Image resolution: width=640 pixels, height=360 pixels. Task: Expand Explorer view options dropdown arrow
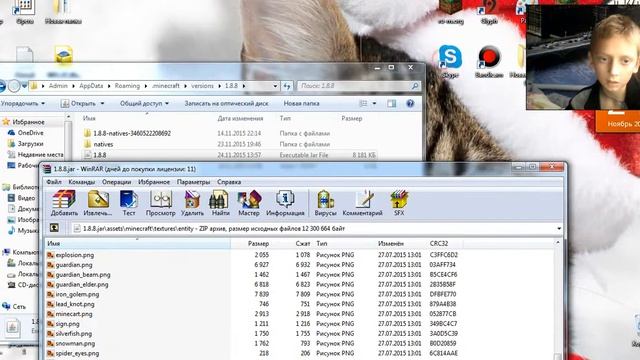point(374,104)
